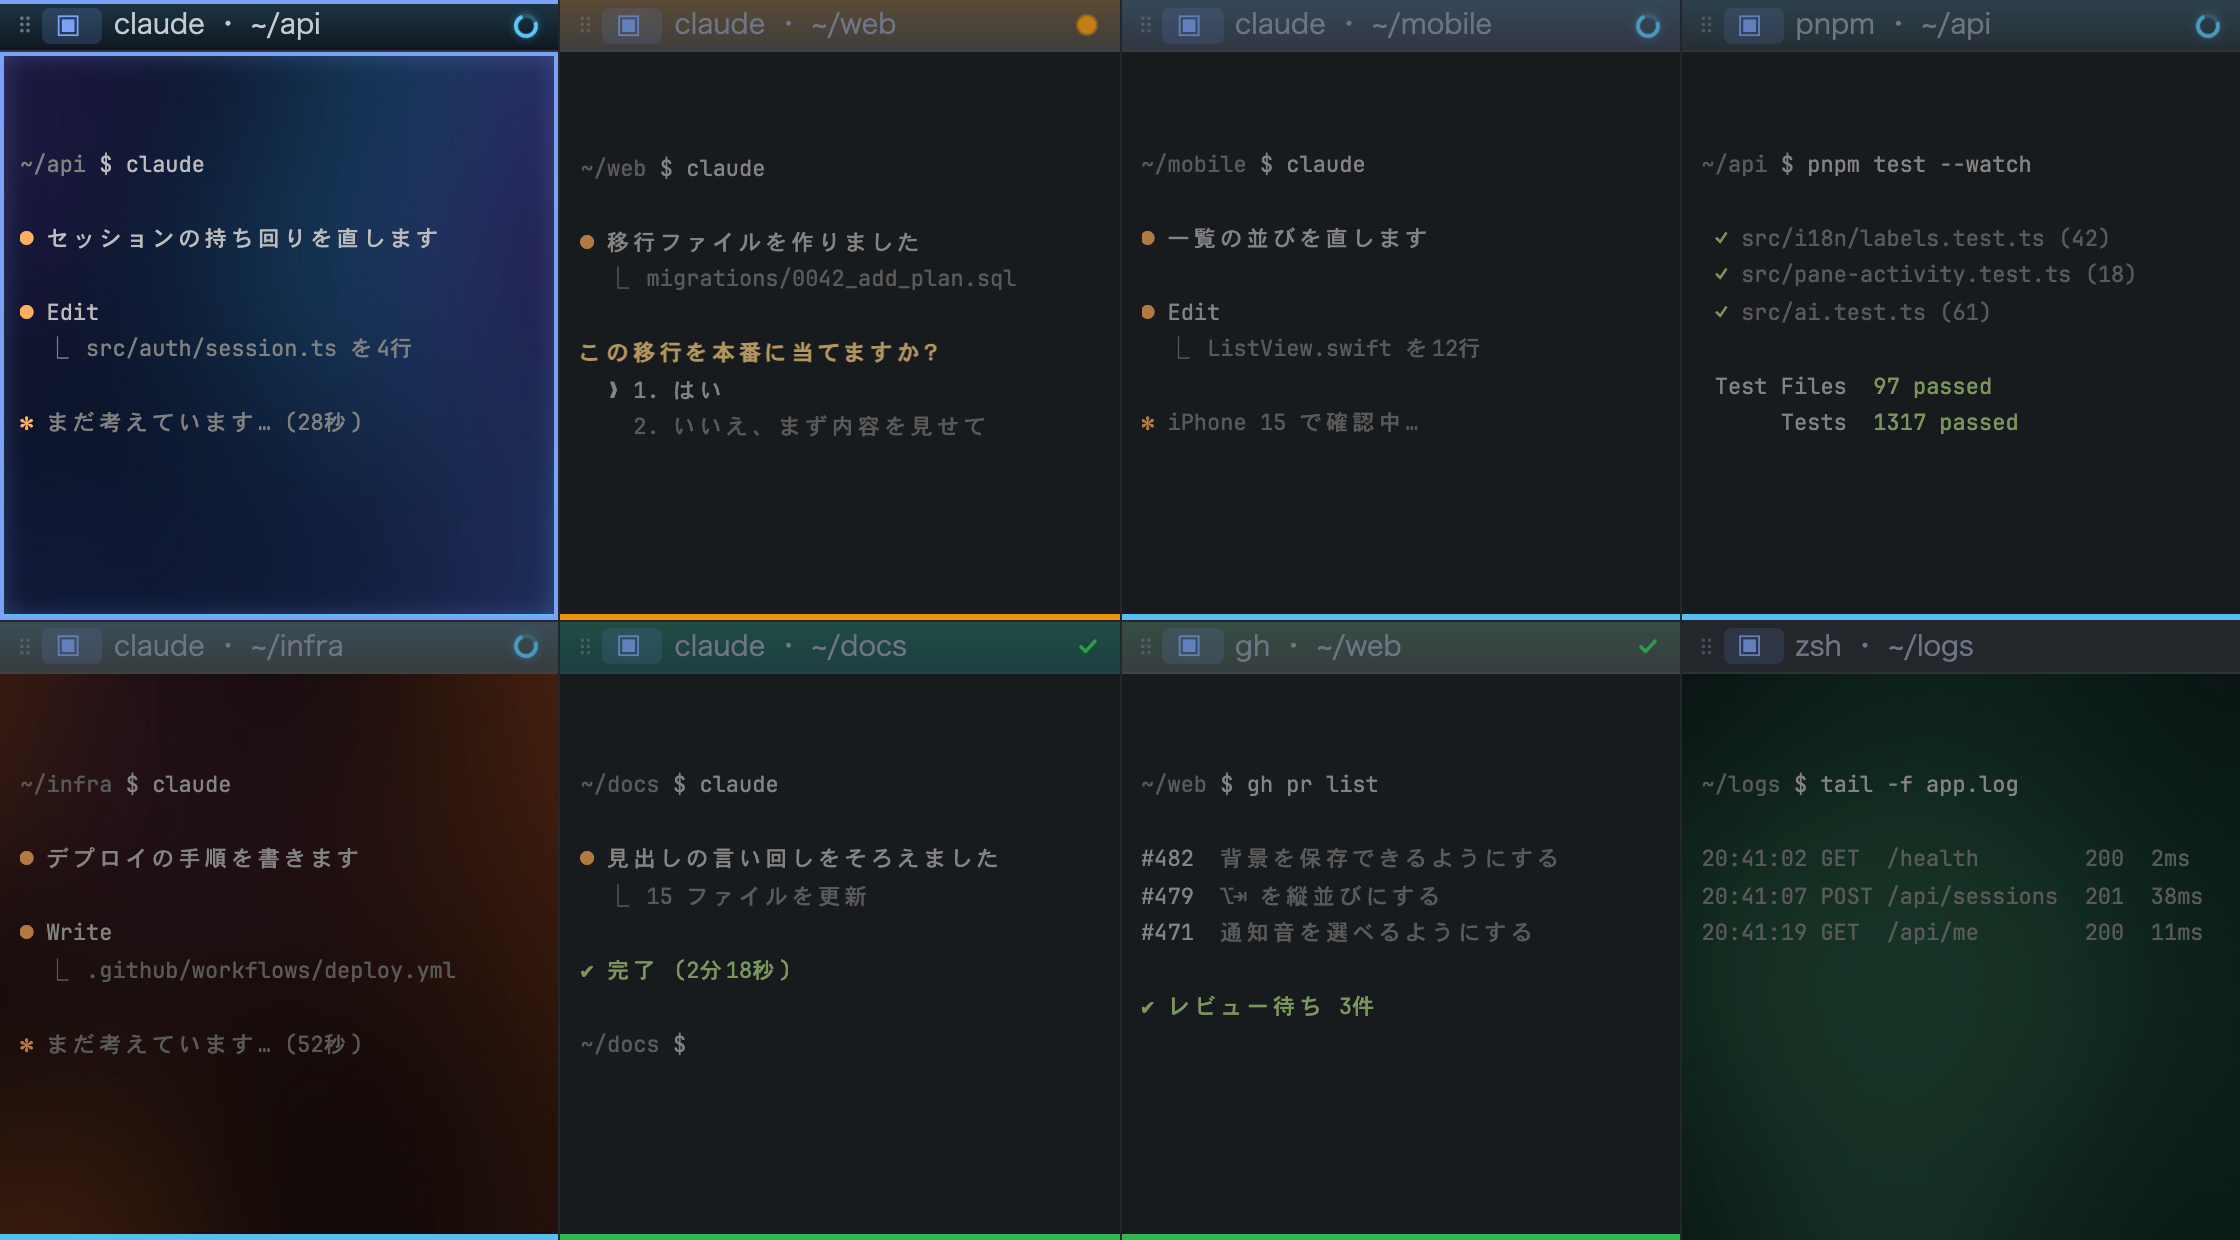2240x1240 pixels.
Task: Click migrations/0042_add_plan.sql file path
Action: [x=831, y=278]
